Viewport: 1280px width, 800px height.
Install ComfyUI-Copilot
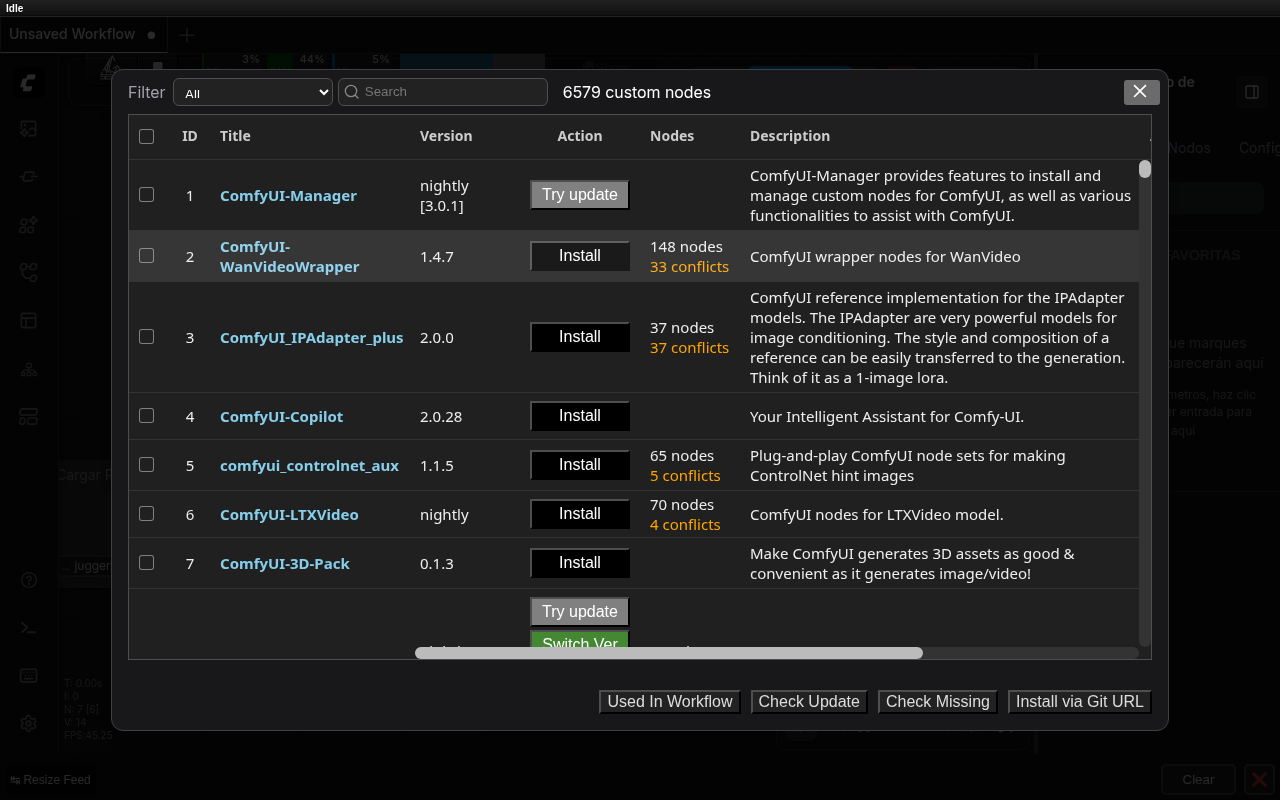580,416
